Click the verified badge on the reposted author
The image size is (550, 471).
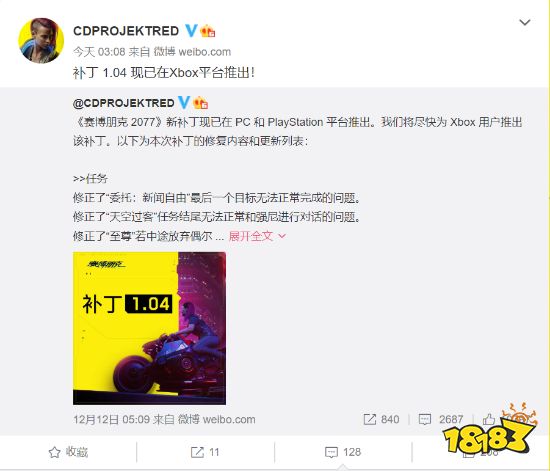click(x=184, y=102)
